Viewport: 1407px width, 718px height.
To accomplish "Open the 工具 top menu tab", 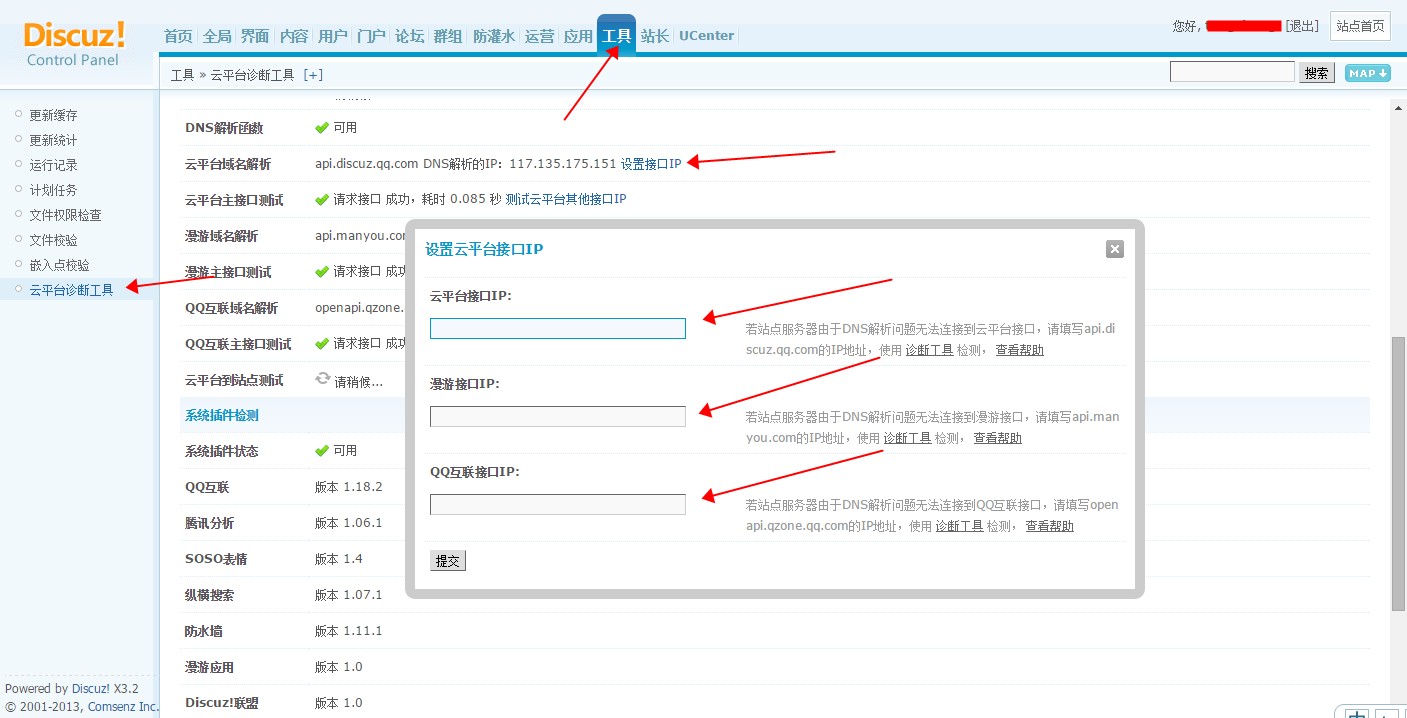I will [x=616, y=36].
